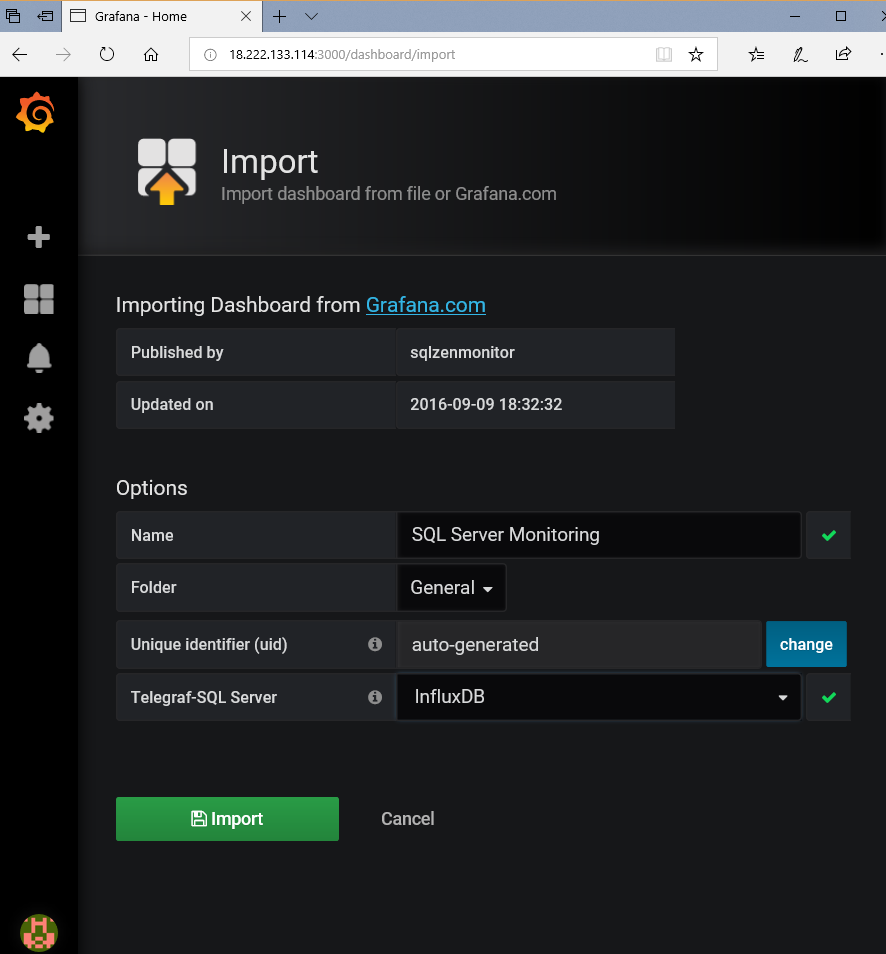
Task: Click the auto-generated uid field
Action: point(579,644)
